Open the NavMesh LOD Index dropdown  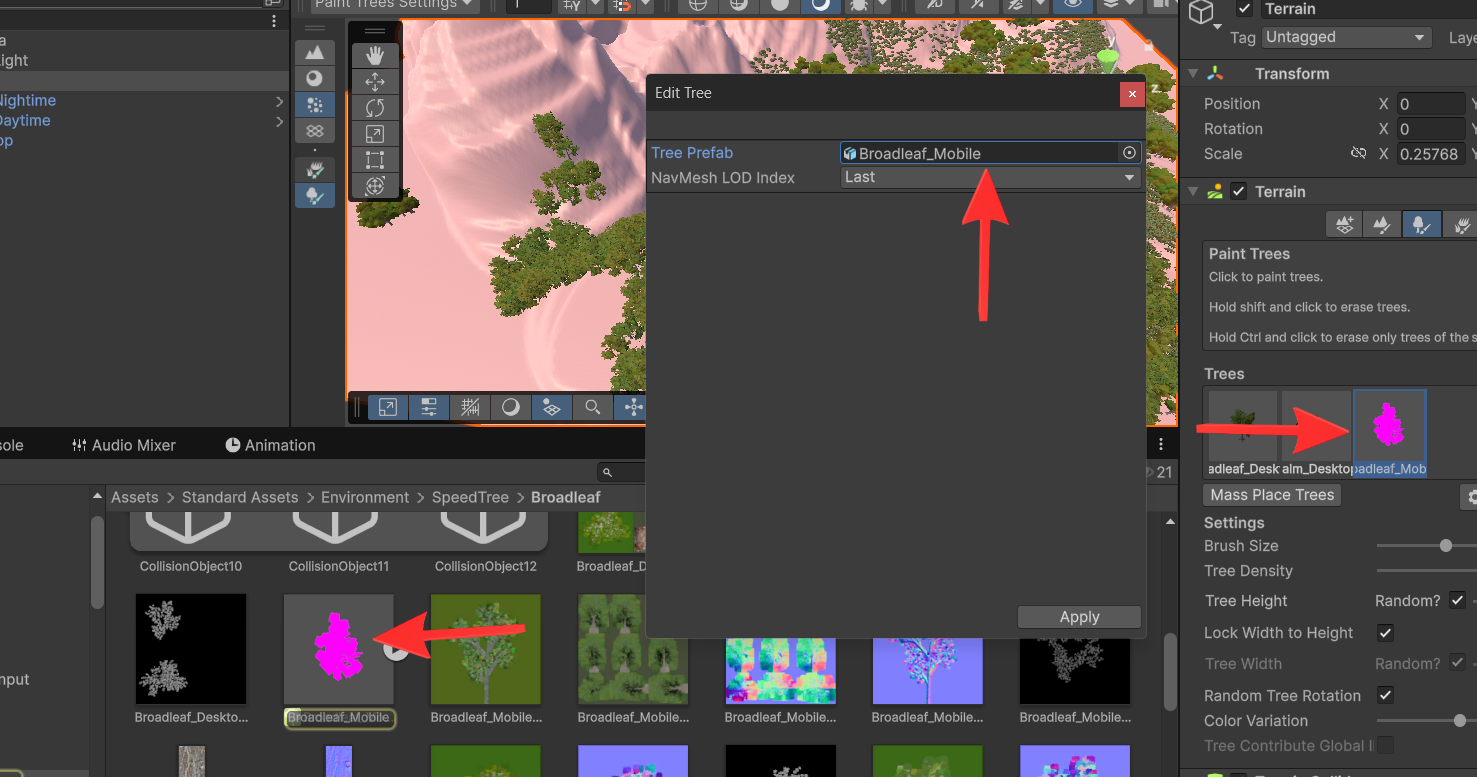tap(990, 177)
